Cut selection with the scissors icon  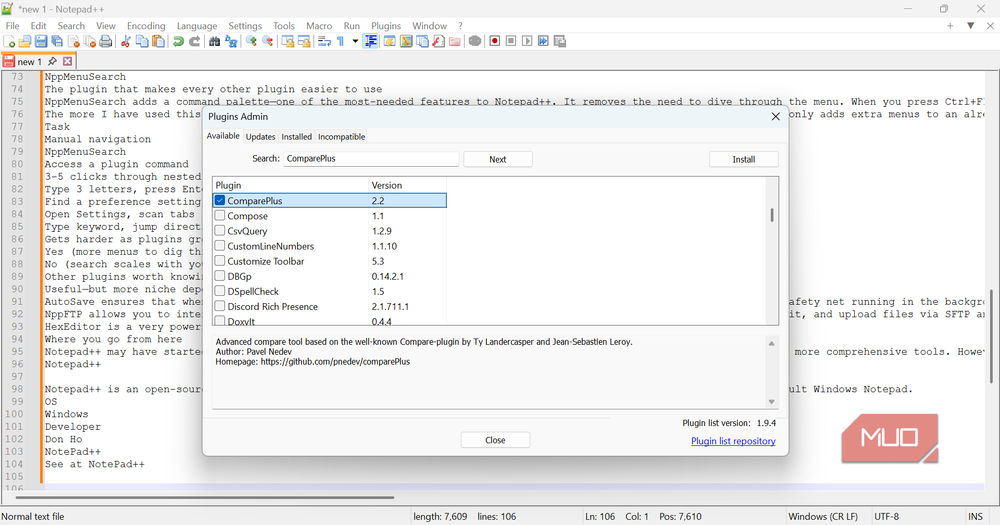pyautogui.click(x=126, y=41)
